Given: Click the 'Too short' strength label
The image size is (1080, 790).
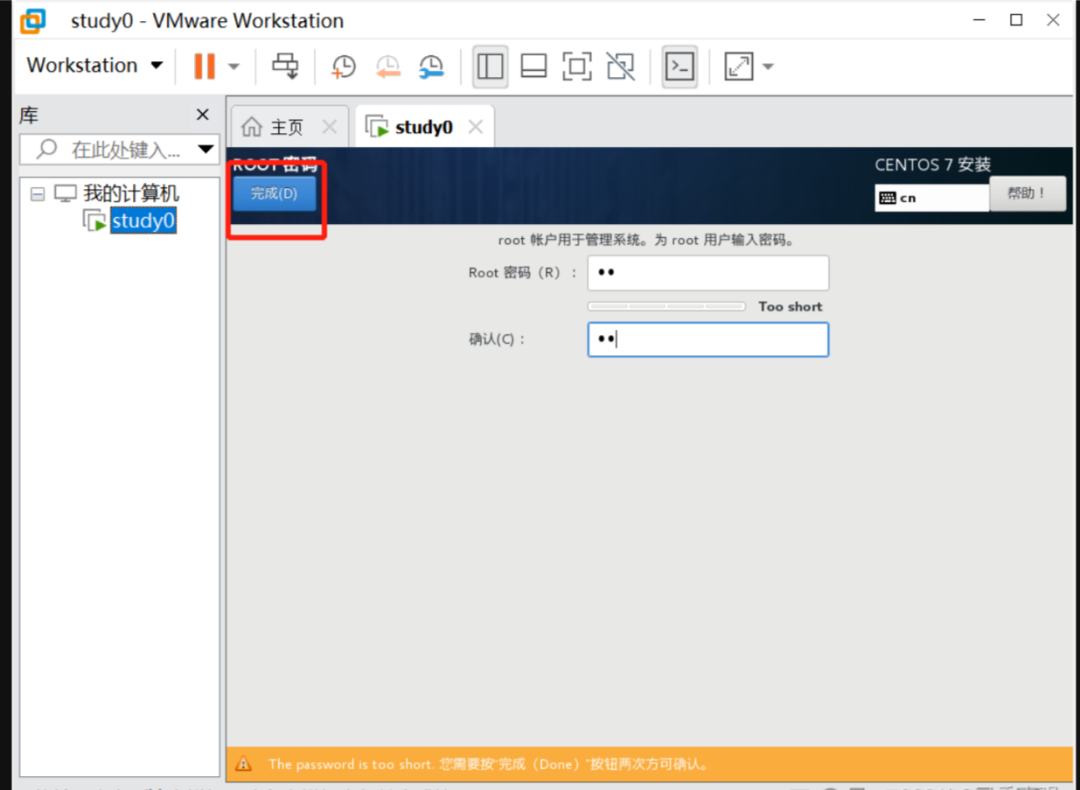Looking at the screenshot, I should click(790, 307).
